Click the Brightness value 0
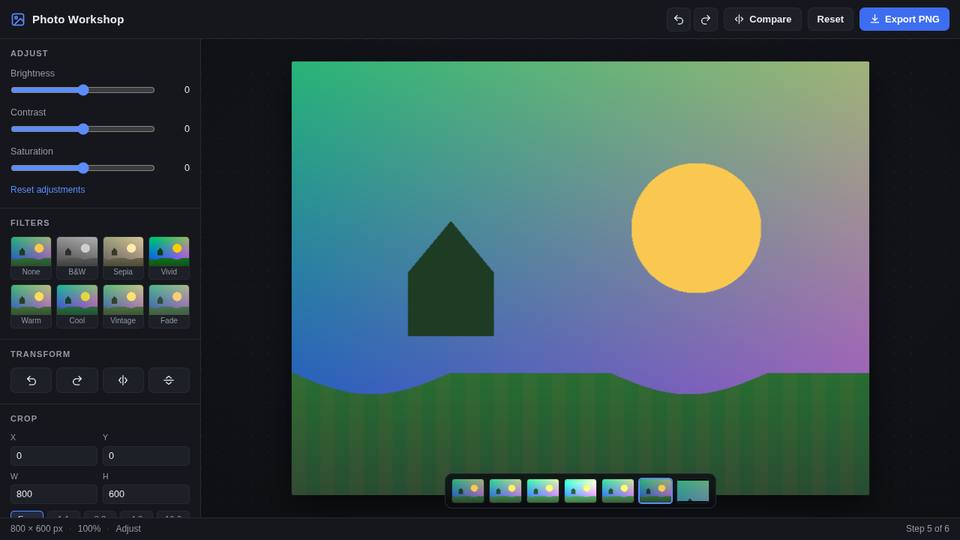960x540 pixels. tap(187, 90)
